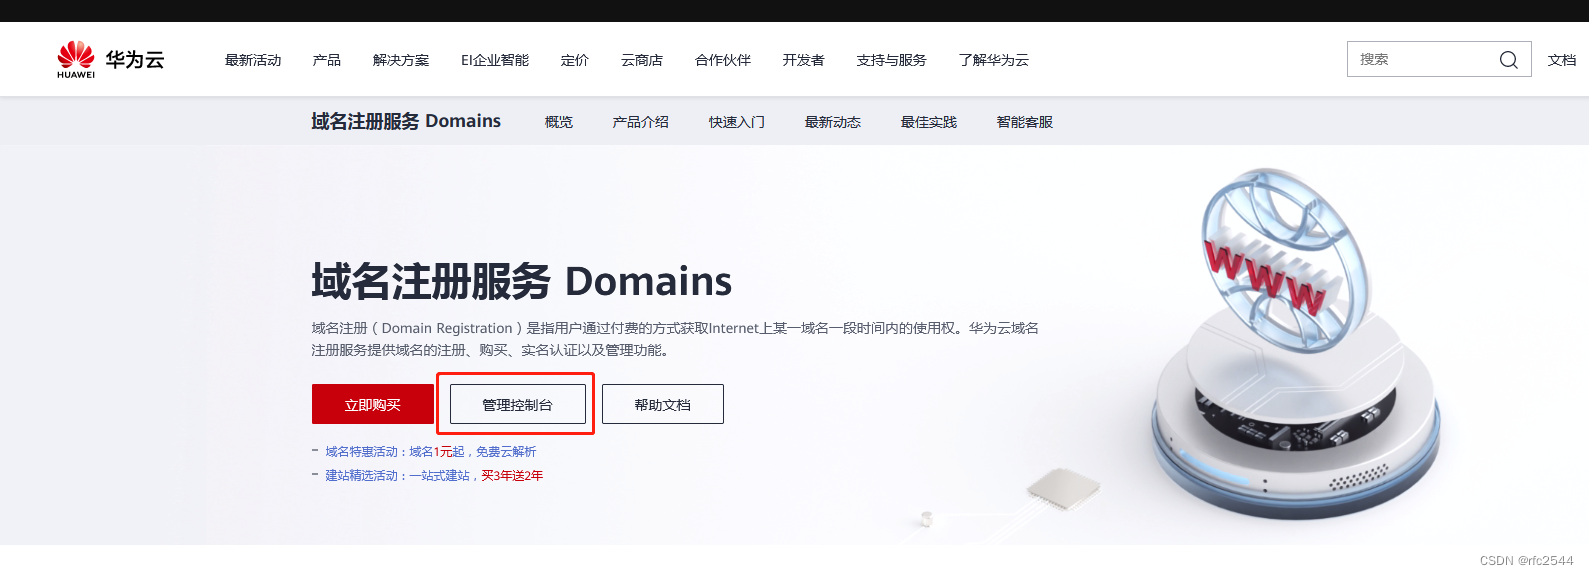Click the large 域名注册服务 Domains heading

click(521, 281)
